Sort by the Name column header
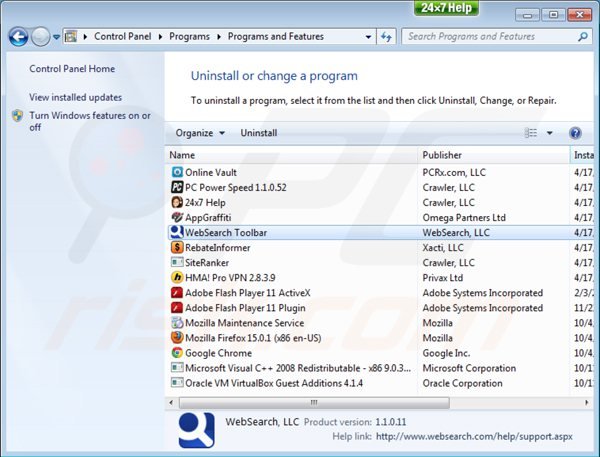Screen dimensions: 600x457 [291, 155]
